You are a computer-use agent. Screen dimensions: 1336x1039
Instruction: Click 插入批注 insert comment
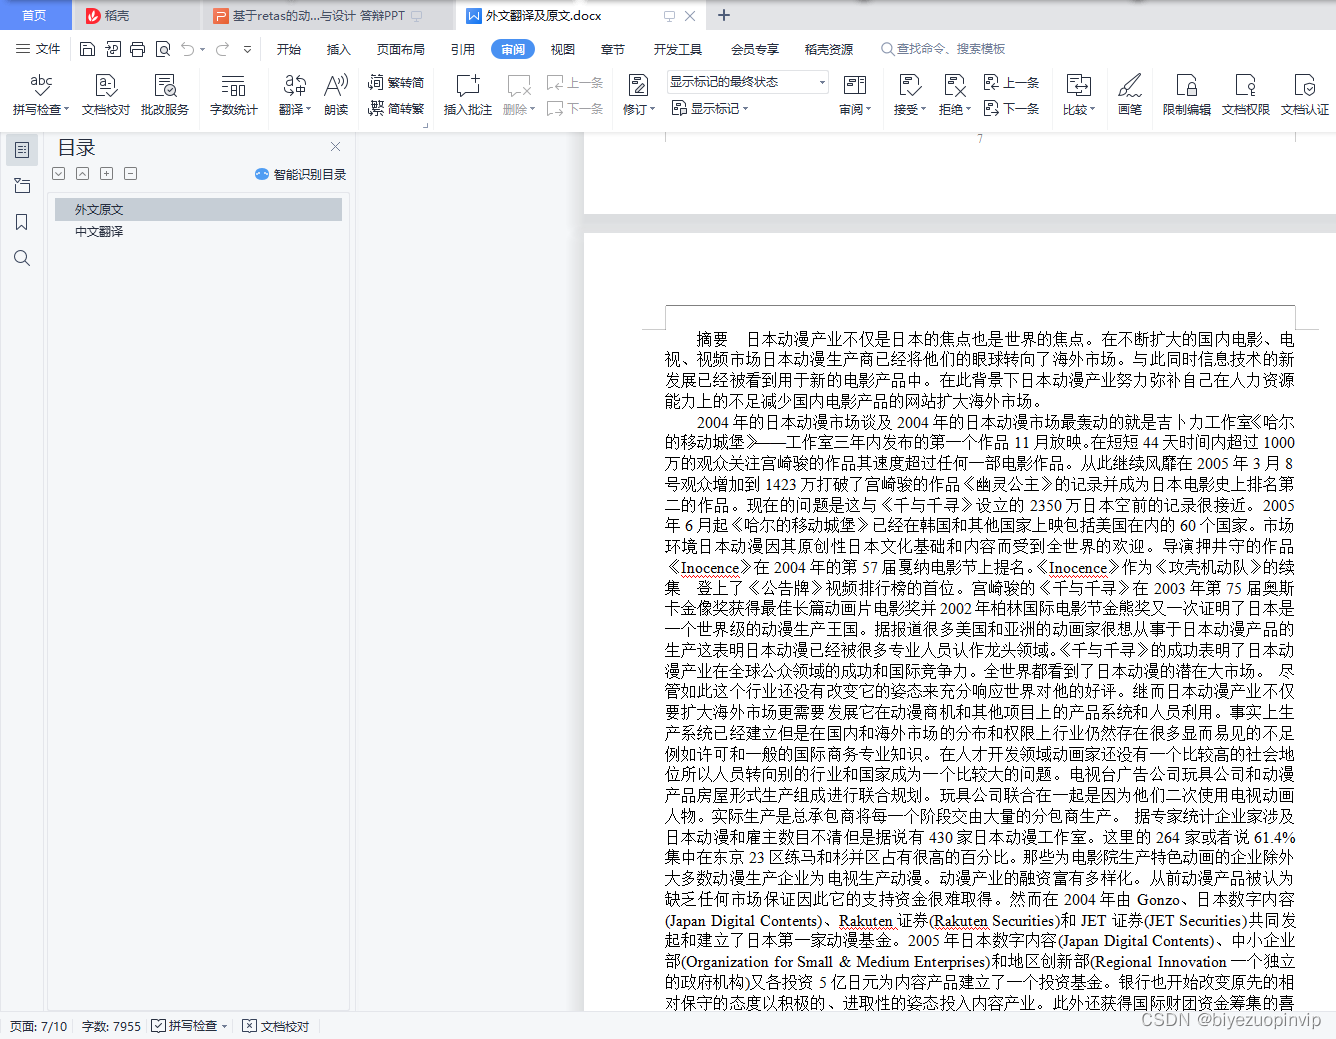[468, 95]
